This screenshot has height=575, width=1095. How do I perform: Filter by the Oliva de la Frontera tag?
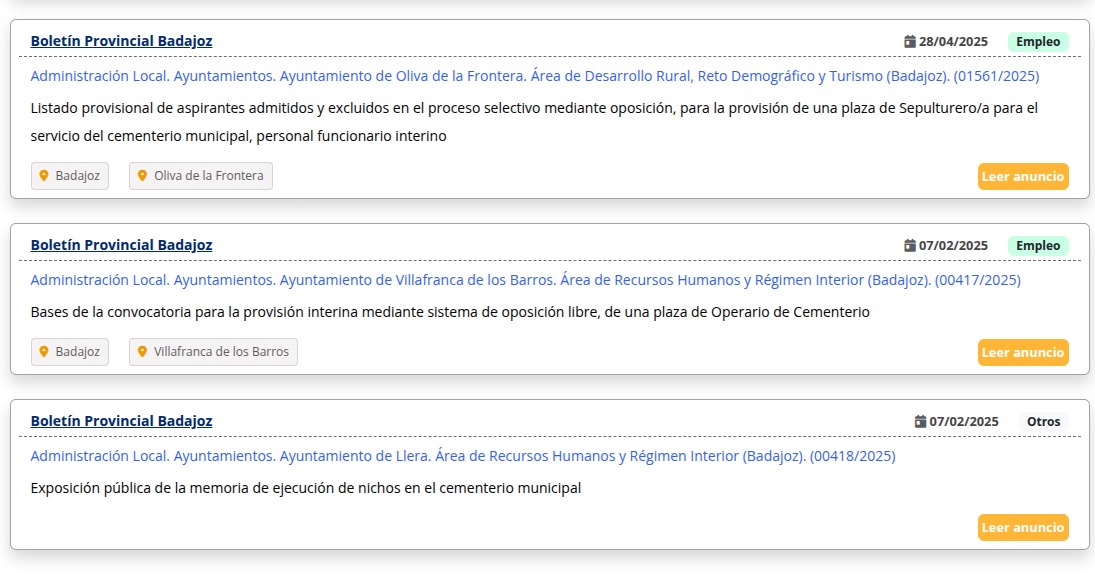tap(201, 176)
